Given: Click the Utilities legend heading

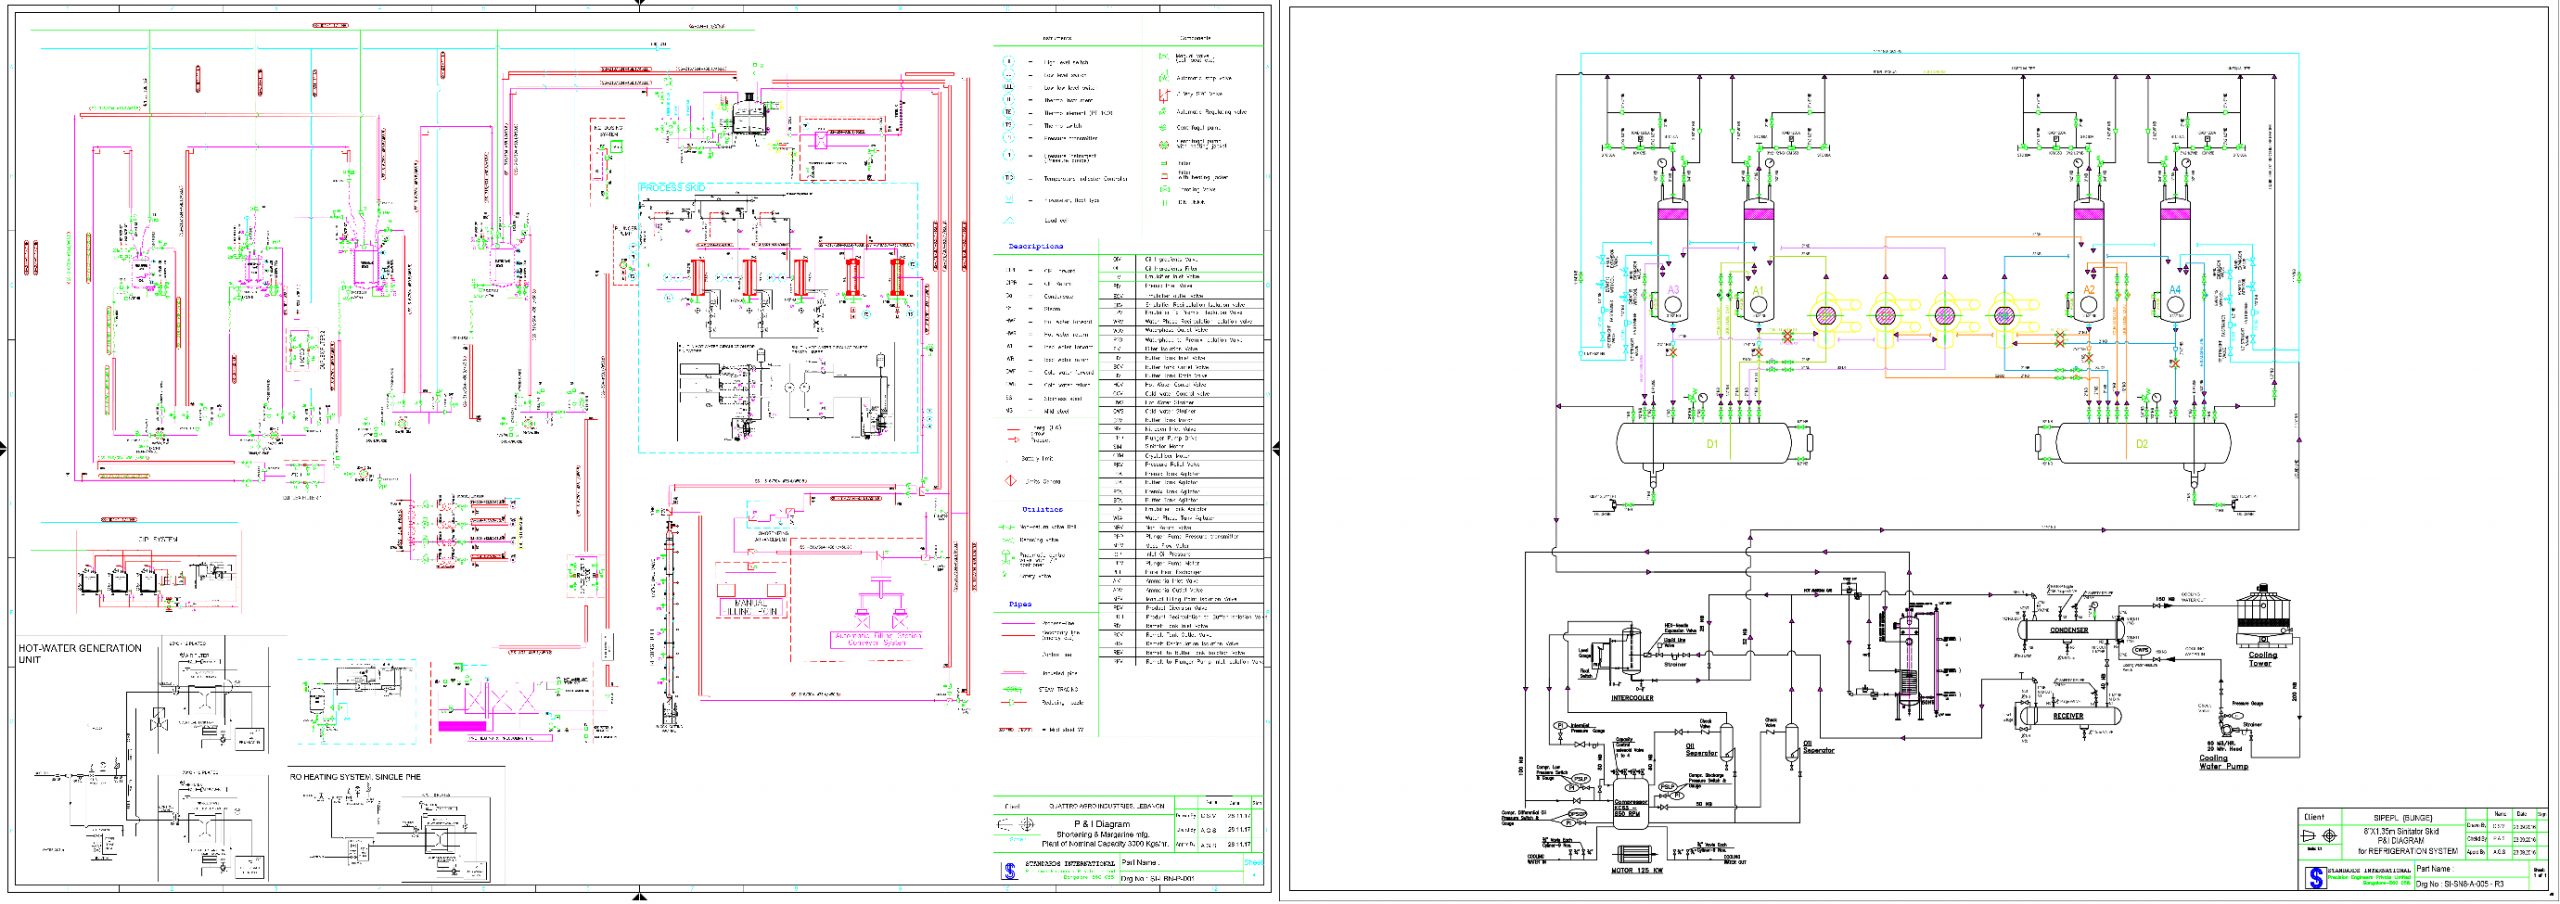Looking at the screenshot, I should click(x=1042, y=509).
